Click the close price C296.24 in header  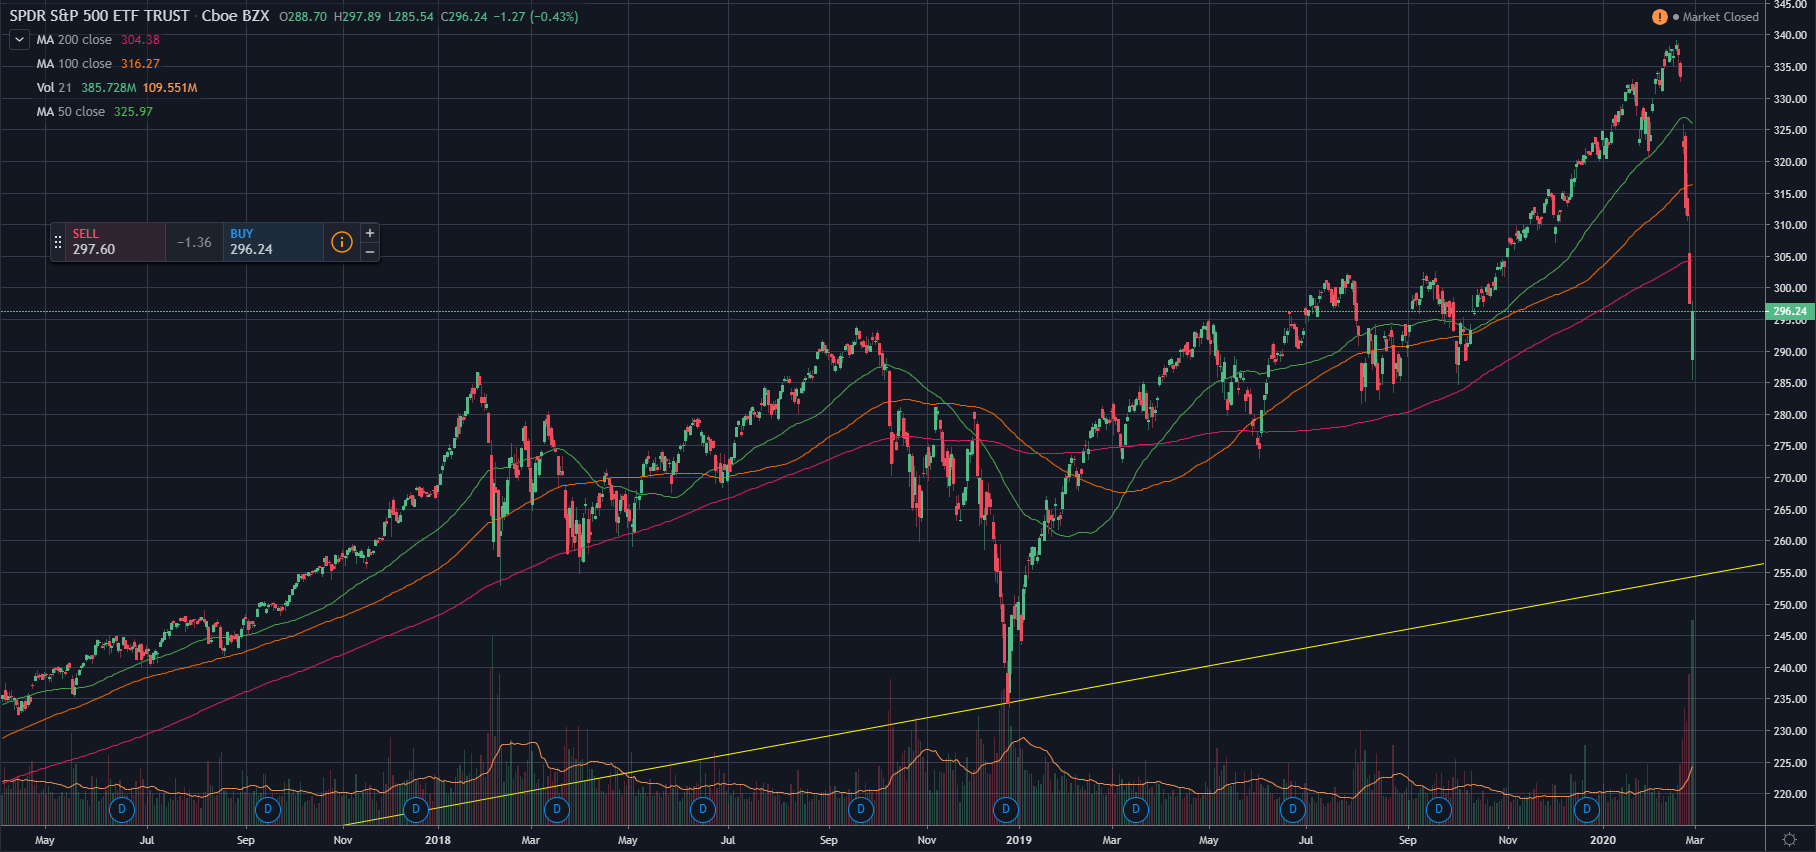click(x=463, y=17)
